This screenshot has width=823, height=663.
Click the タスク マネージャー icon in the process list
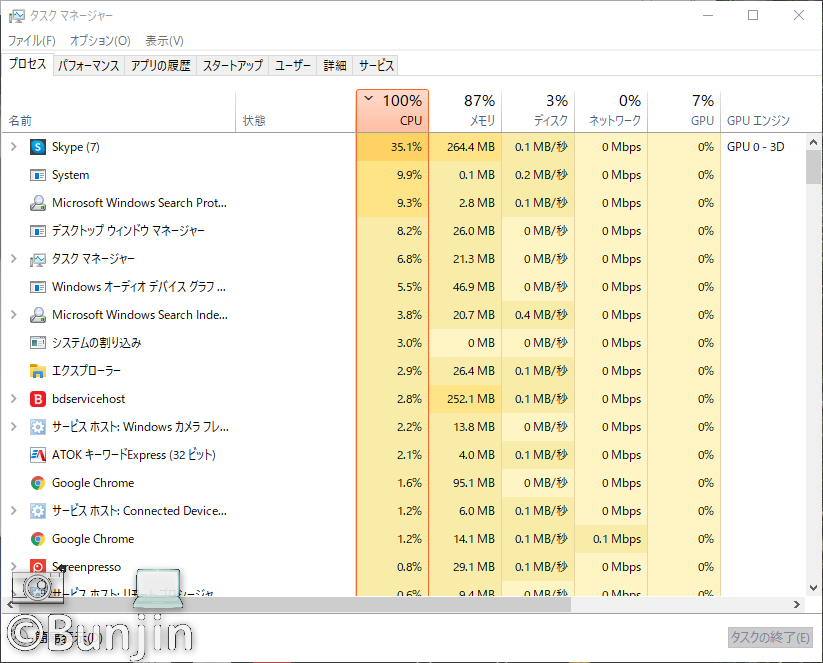point(38,259)
